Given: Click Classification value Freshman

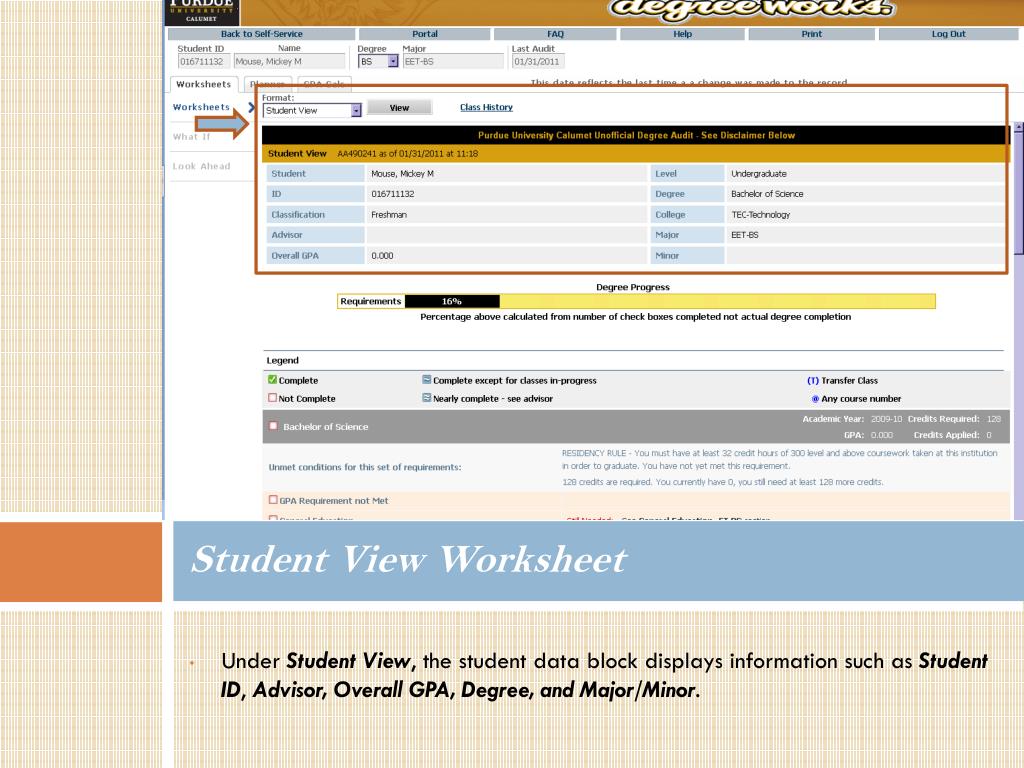Looking at the screenshot, I should [389, 214].
